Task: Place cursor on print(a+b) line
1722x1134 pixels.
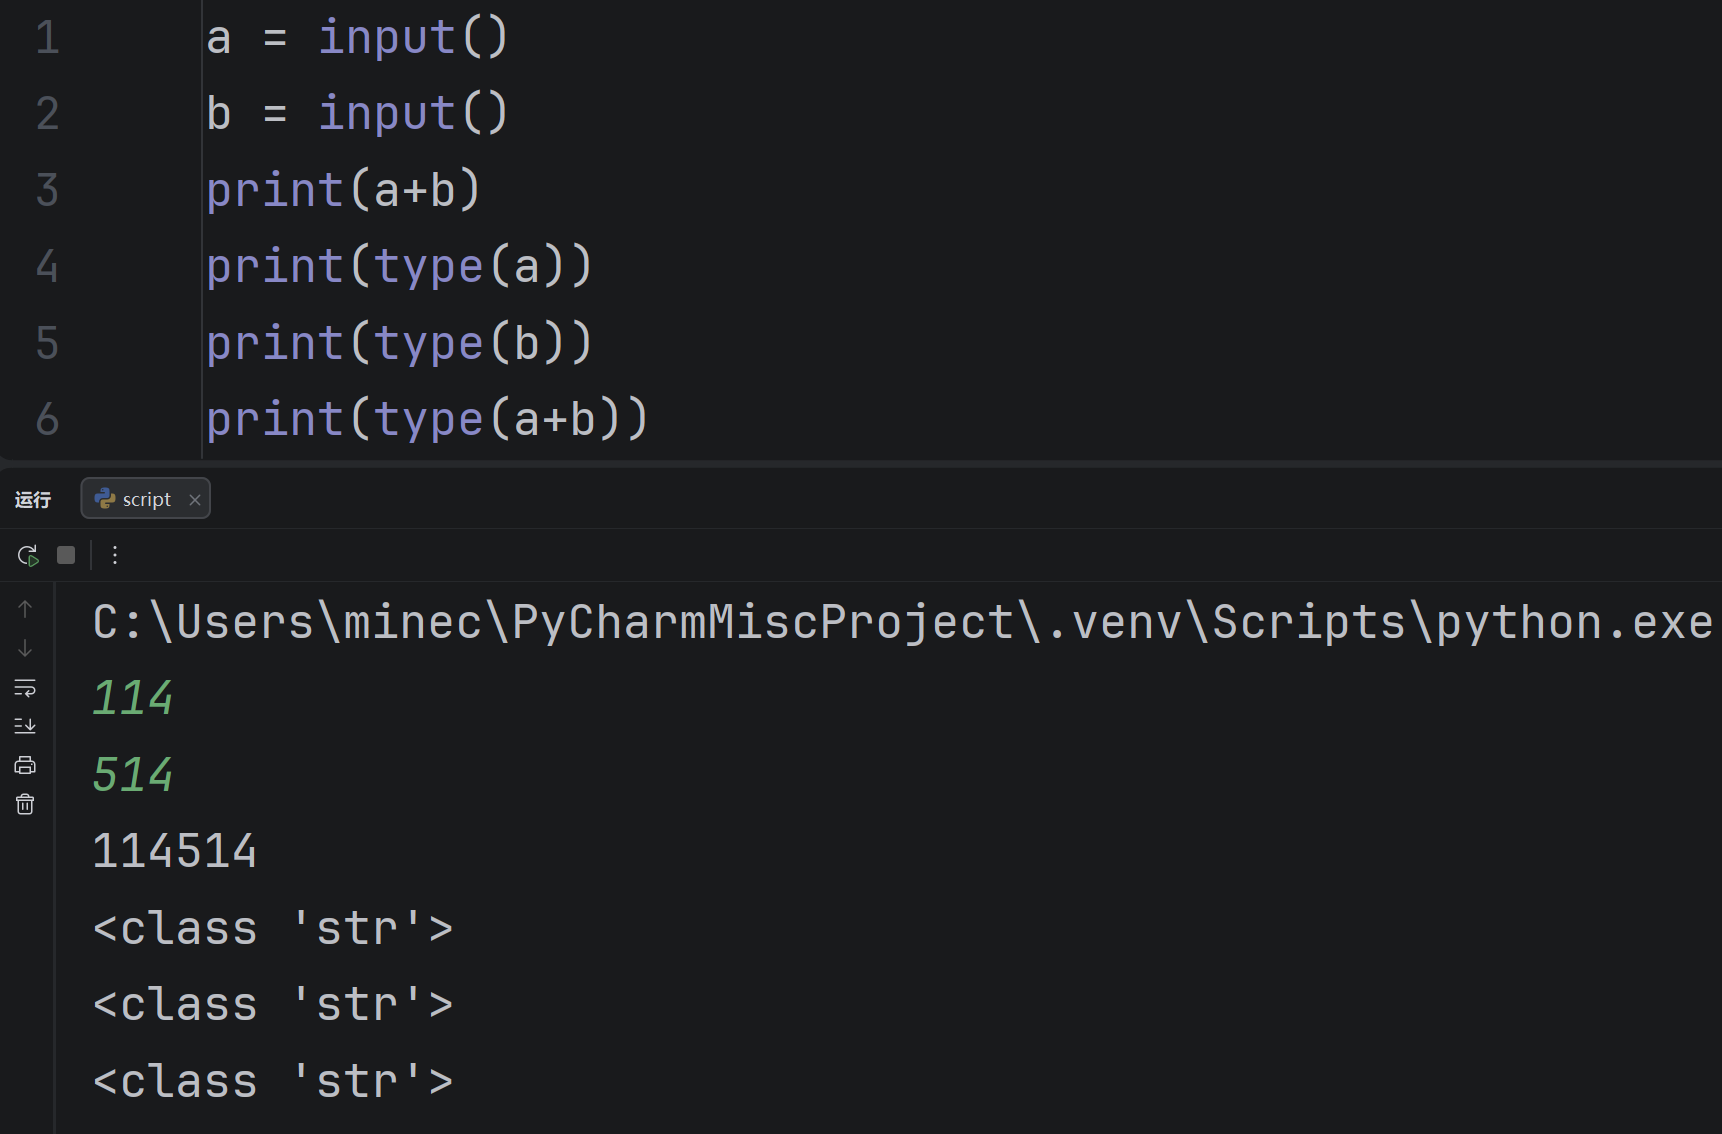Action: (344, 190)
